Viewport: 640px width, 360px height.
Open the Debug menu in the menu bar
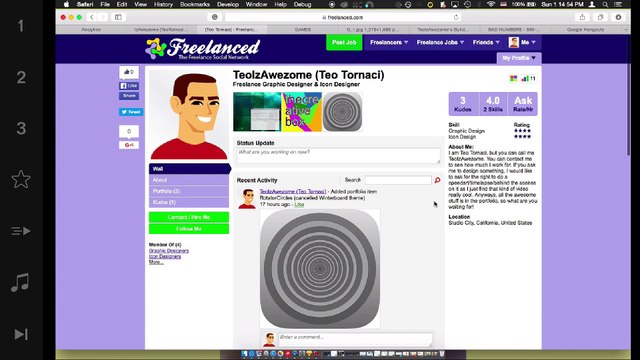tap(302, 4)
